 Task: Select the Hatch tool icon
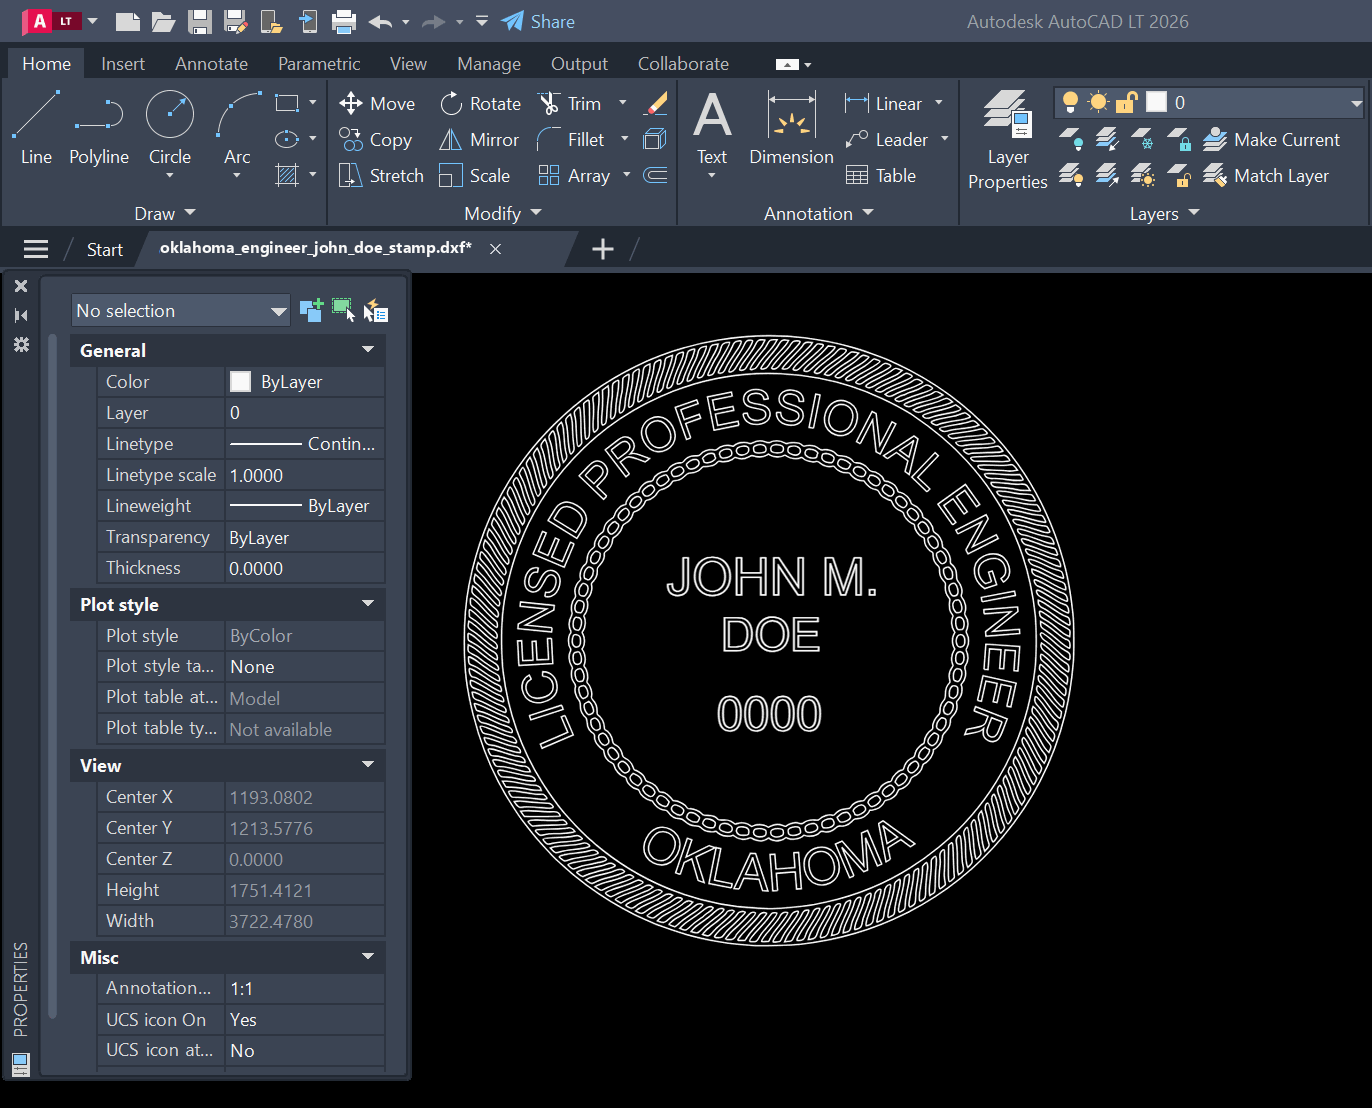(x=287, y=175)
